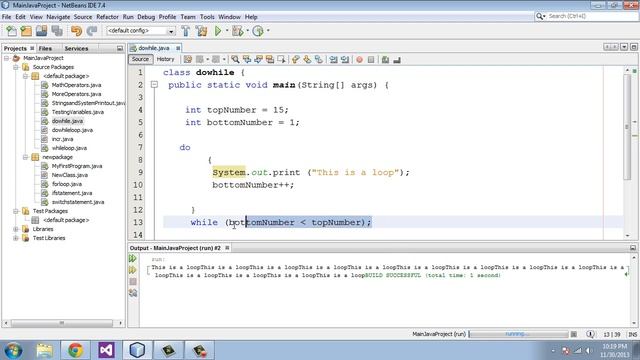Click the Build Project hammer icon
640x360 pixels.
(186, 31)
